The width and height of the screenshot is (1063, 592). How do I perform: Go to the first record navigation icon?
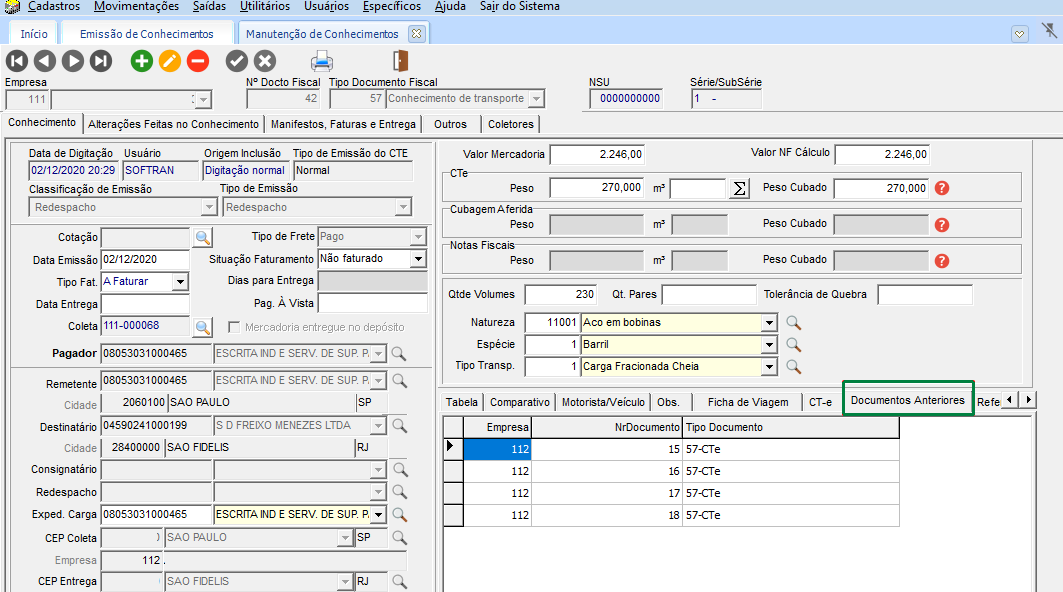pyautogui.click(x=17, y=61)
